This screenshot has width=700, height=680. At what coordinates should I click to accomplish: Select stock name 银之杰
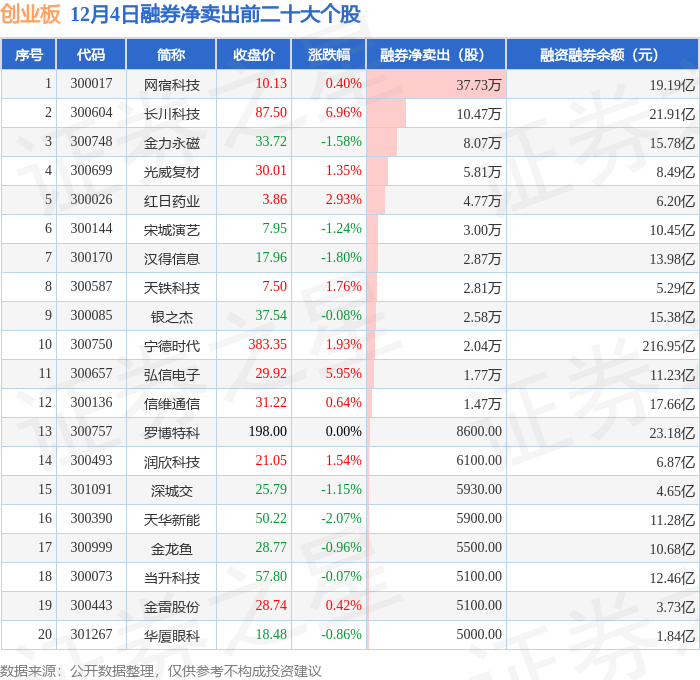pyautogui.click(x=171, y=317)
